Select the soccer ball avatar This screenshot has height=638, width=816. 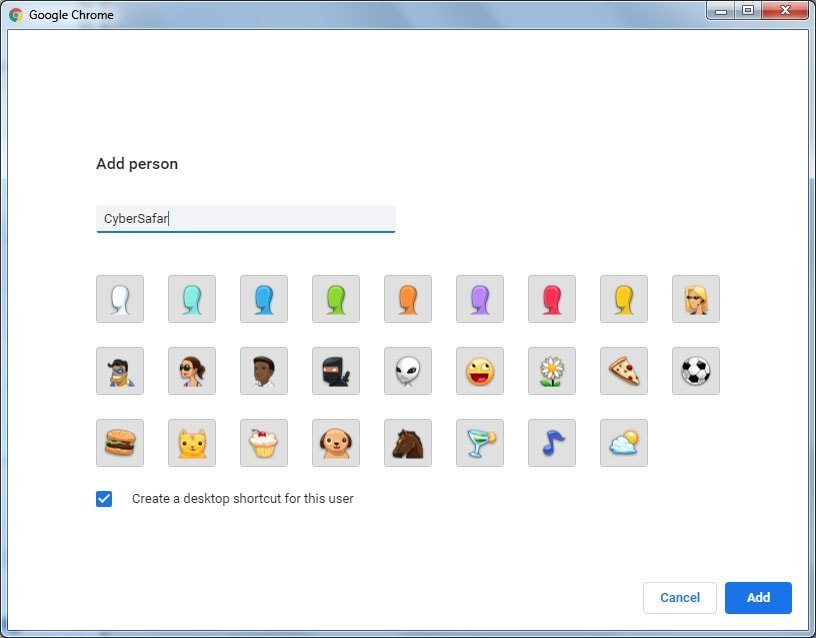click(696, 371)
